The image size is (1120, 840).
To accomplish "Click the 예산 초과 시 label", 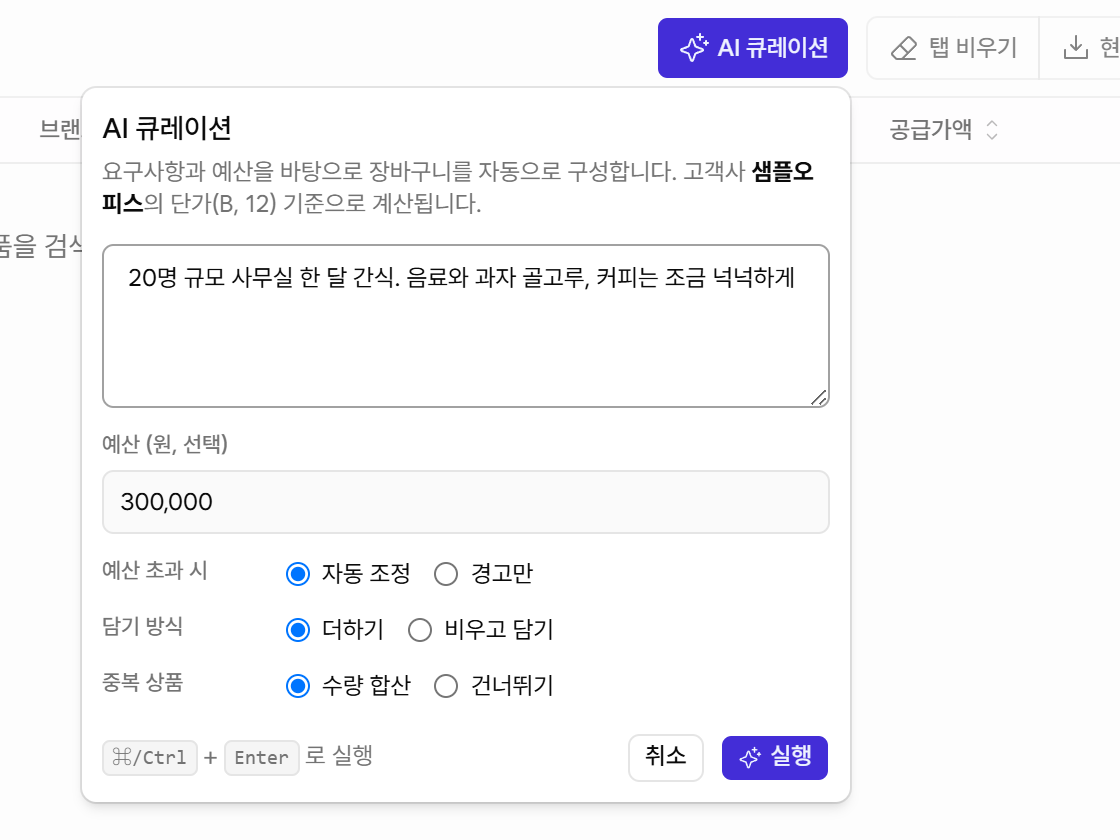I will [x=155, y=570].
